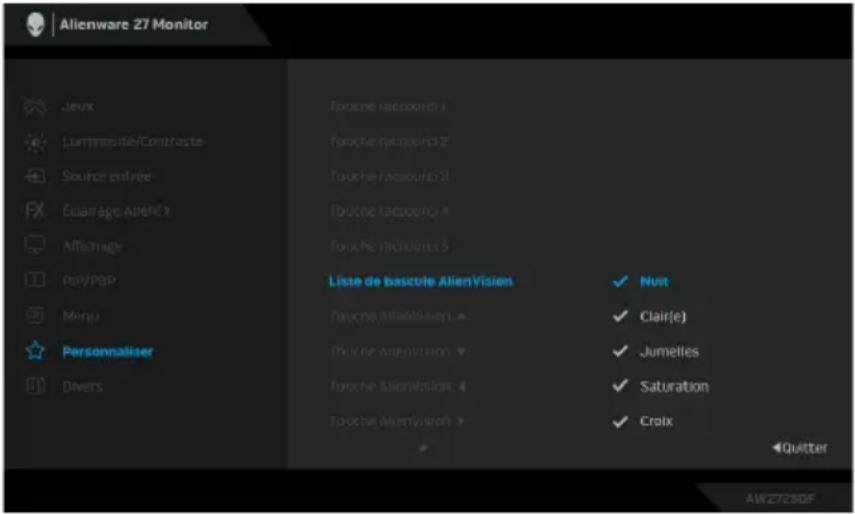Select the highlighted Personnaliser menu entry
855x514 pixels.
107,352
